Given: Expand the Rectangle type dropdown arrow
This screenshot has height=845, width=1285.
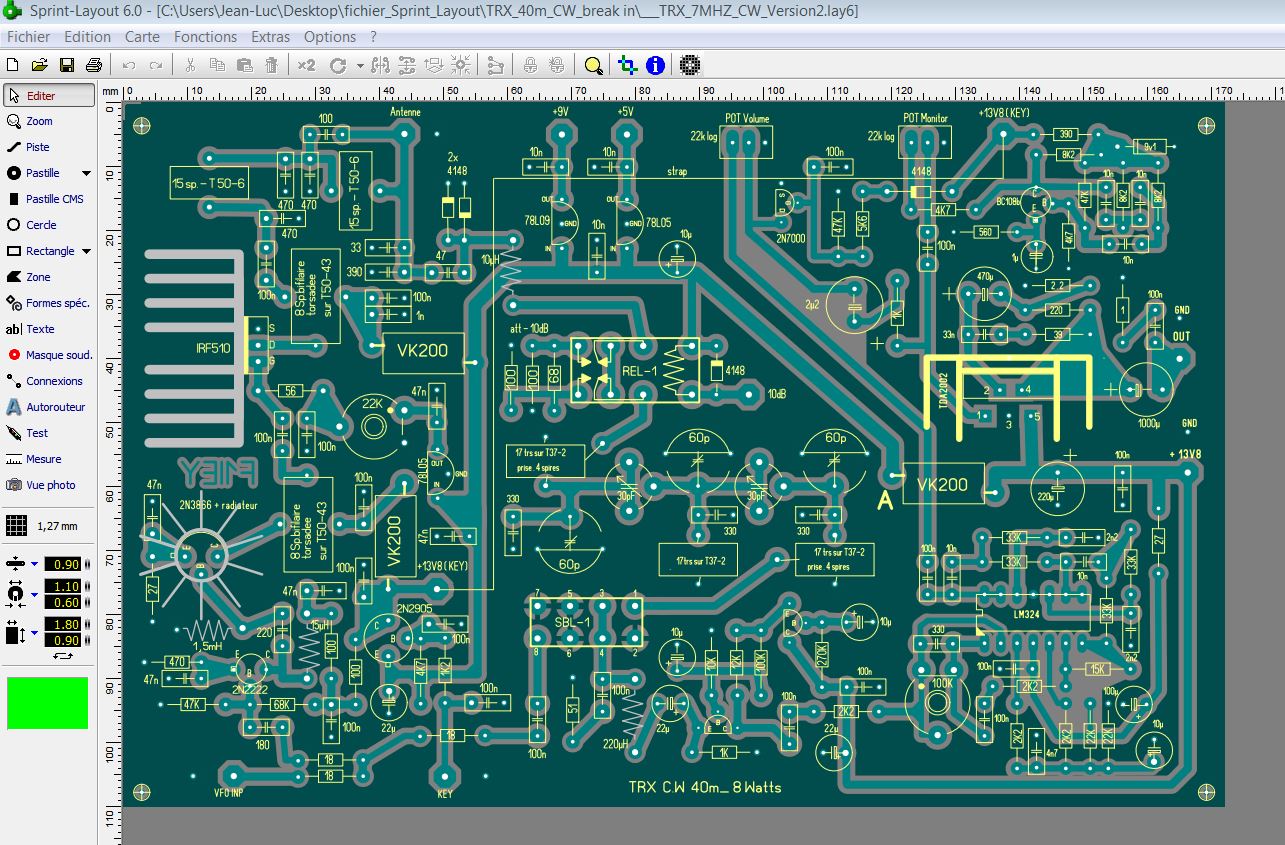Looking at the screenshot, I should click(x=86, y=251).
